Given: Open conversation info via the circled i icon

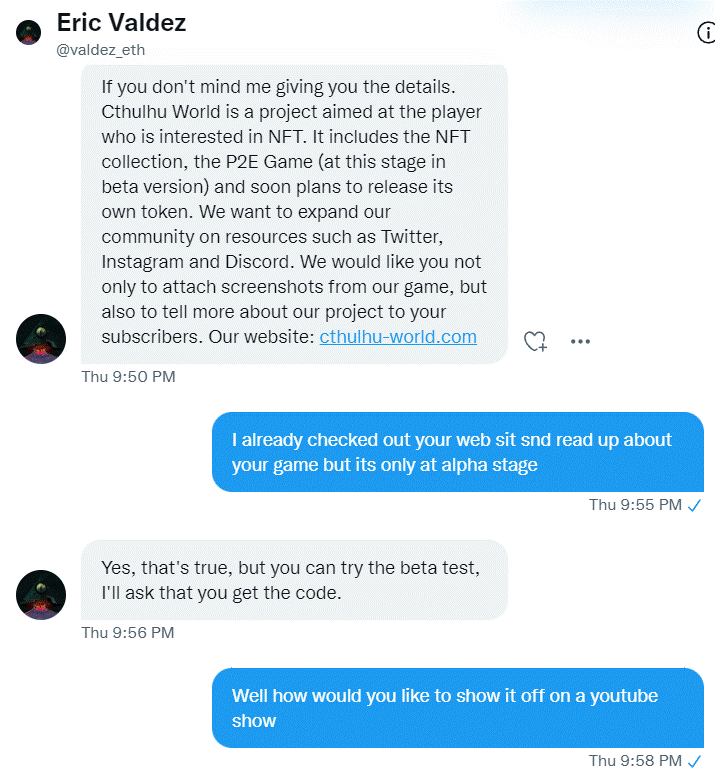Looking at the screenshot, I should tap(707, 33).
